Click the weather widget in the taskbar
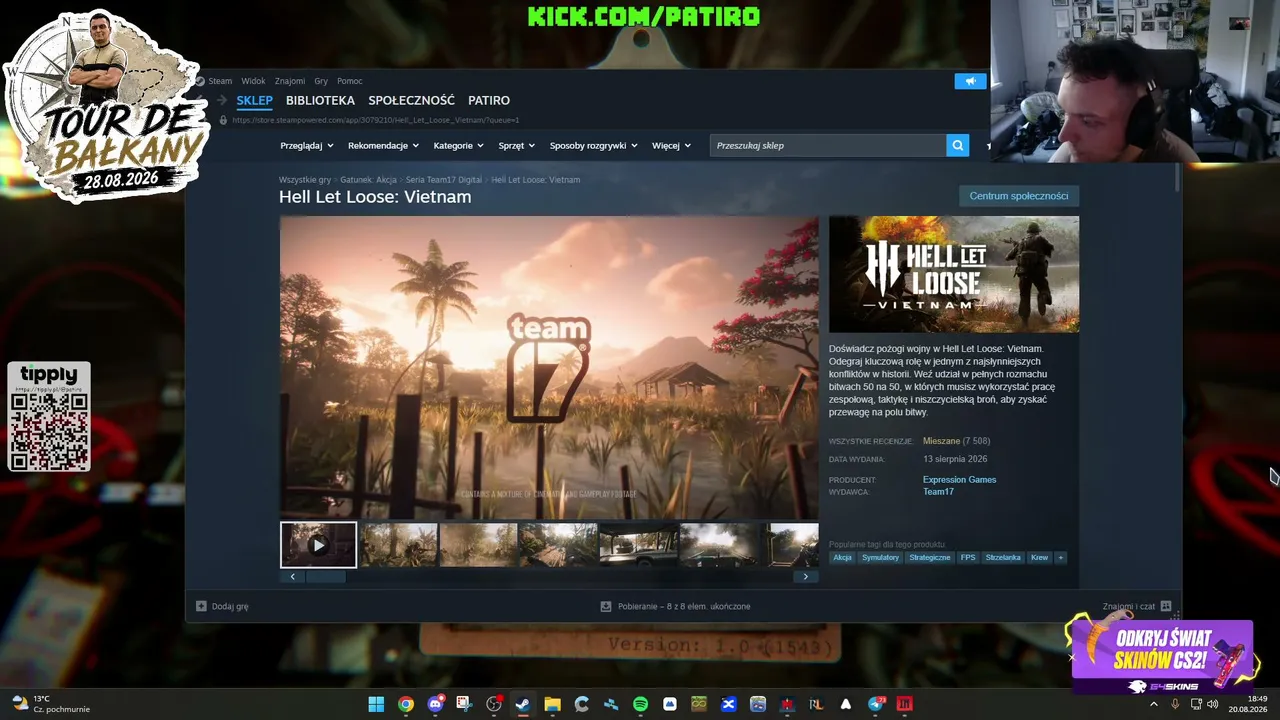Viewport: 1280px width, 720px height. (x=50, y=704)
